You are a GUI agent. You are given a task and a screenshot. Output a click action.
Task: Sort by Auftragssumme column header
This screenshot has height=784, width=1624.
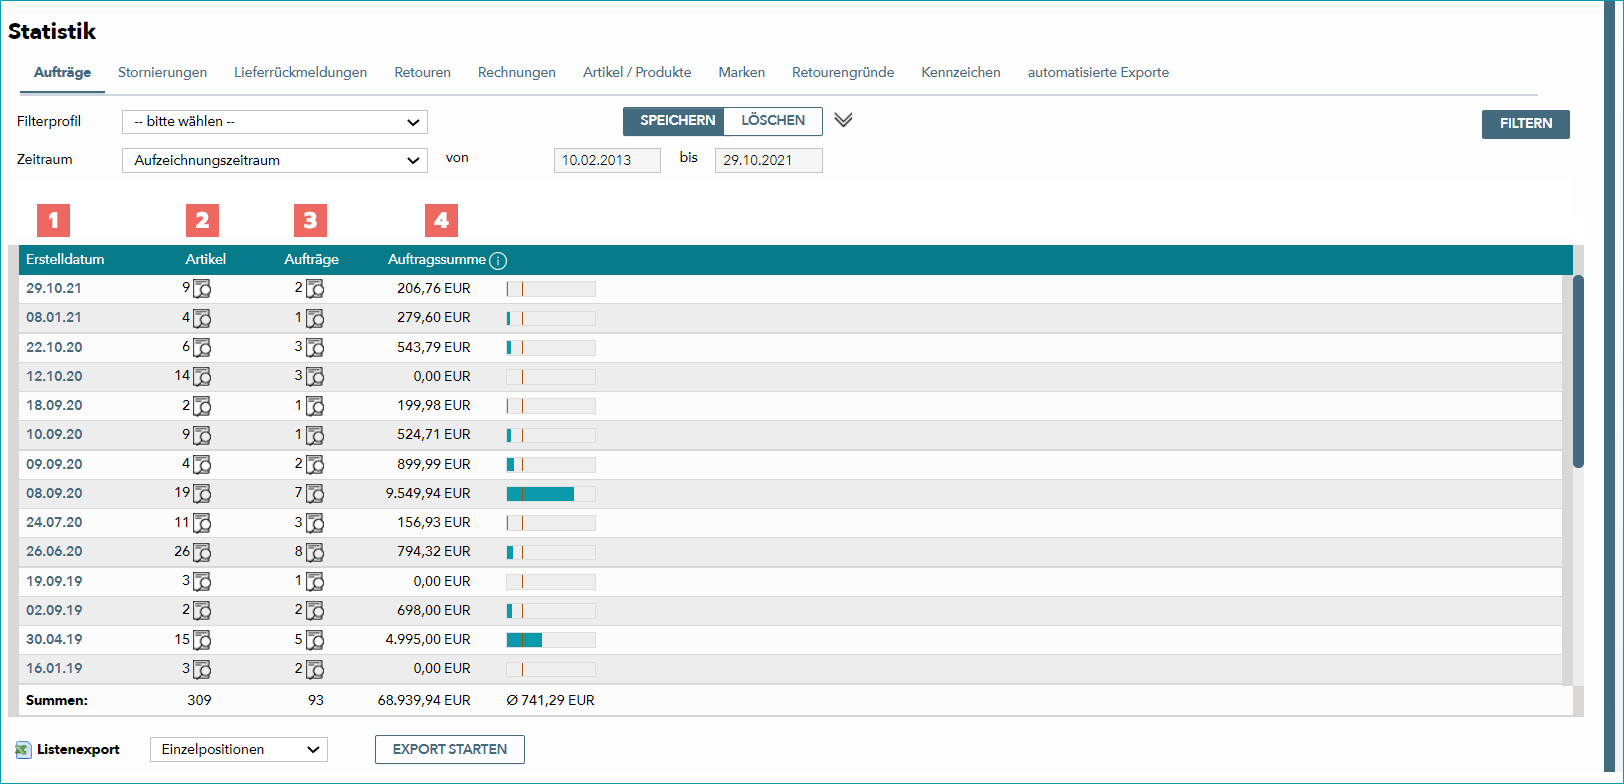pyautogui.click(x=437, y=260)
